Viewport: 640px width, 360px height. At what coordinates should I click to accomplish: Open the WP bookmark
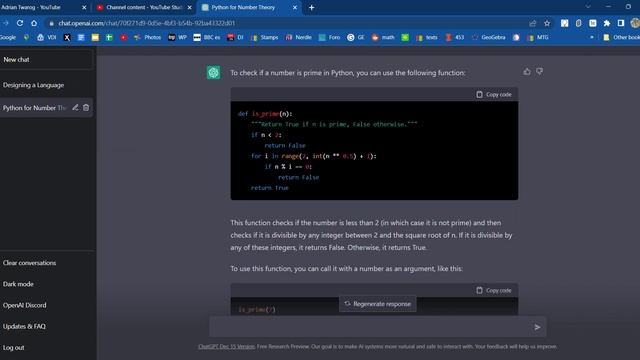point(178,37)
